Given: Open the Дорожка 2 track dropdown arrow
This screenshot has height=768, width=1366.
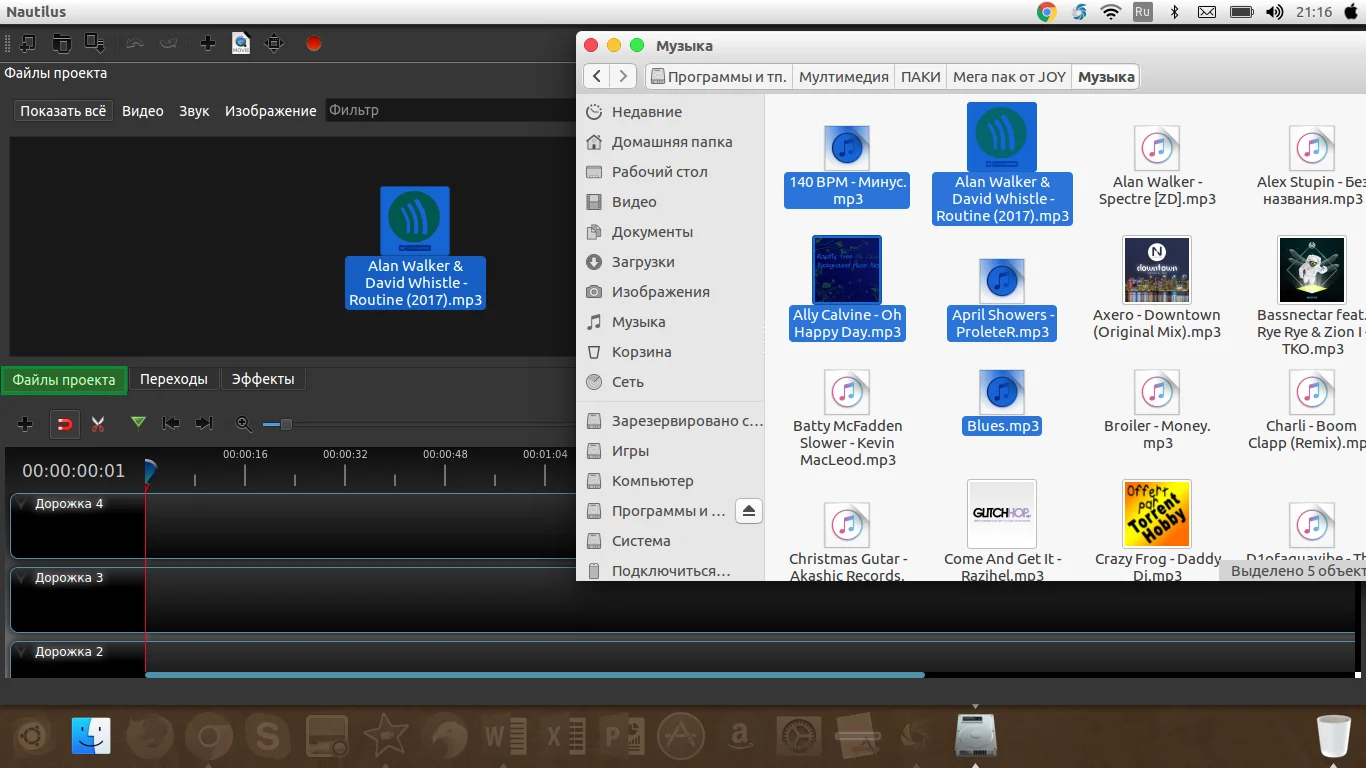Looking at the screenshot, I should pos(22,652).
